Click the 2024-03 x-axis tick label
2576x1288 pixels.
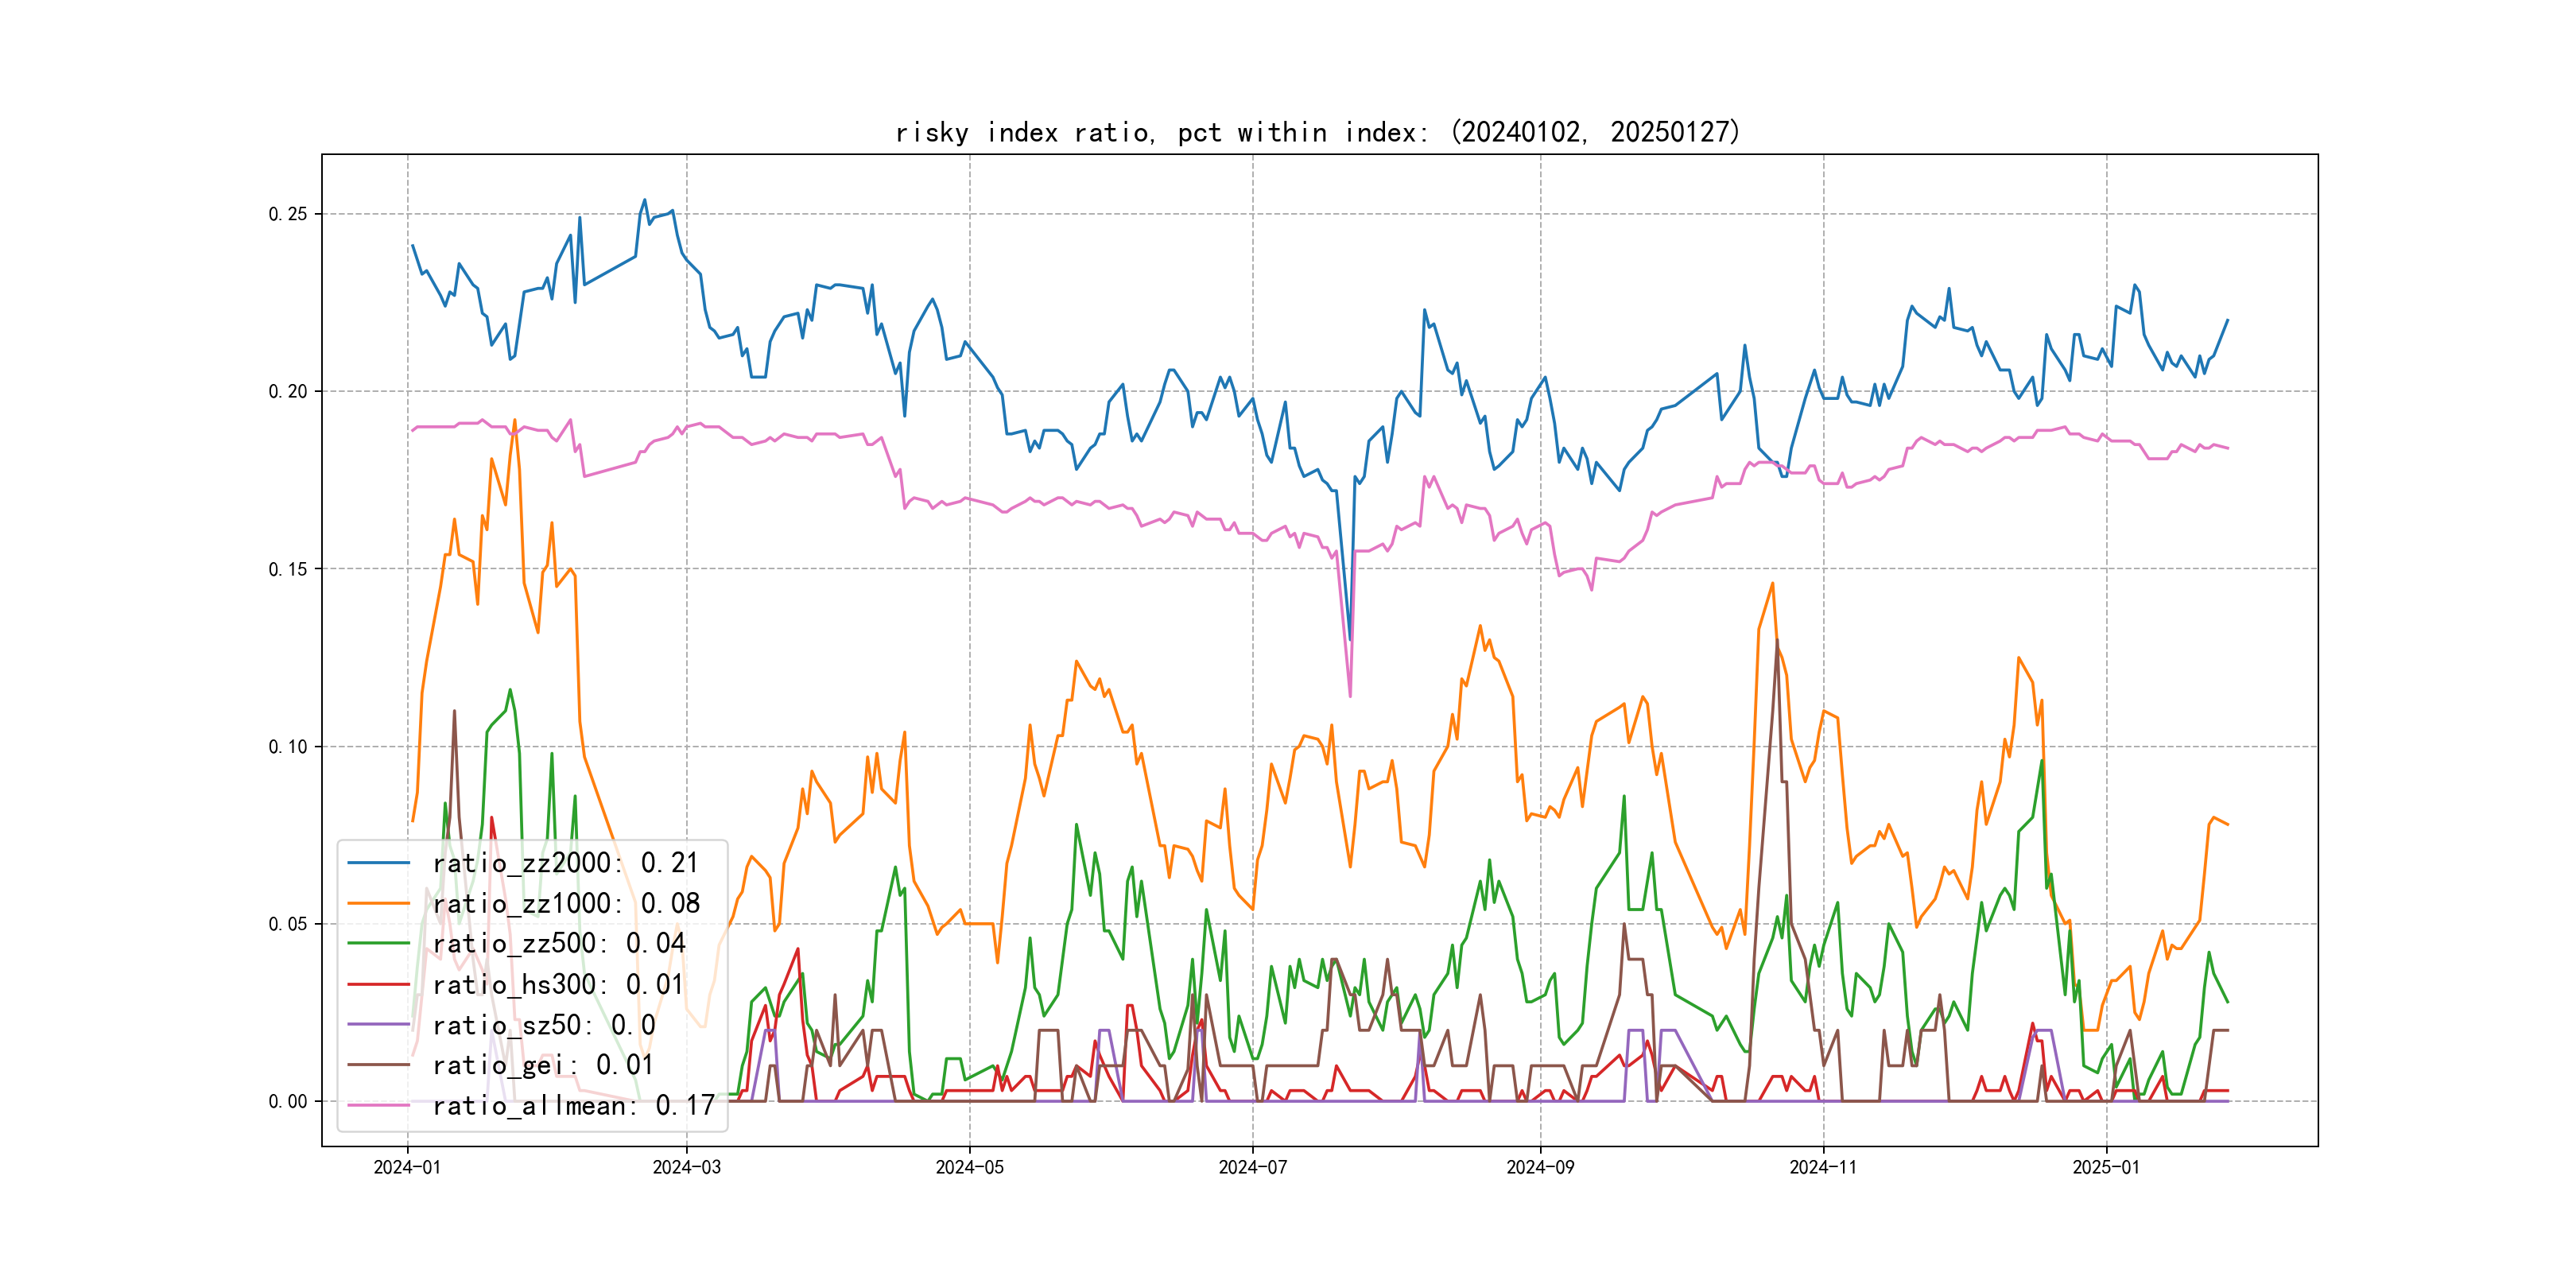click(686, 1167)
